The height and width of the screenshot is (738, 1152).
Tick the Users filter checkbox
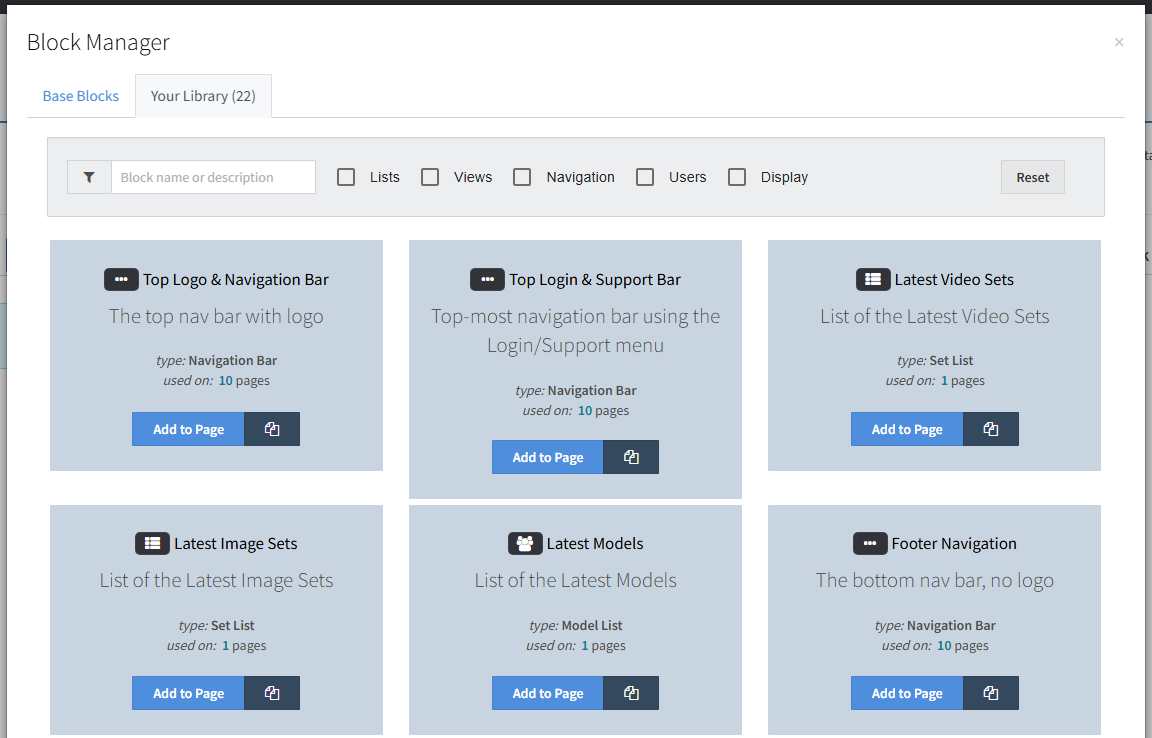(x=645, y=177)
